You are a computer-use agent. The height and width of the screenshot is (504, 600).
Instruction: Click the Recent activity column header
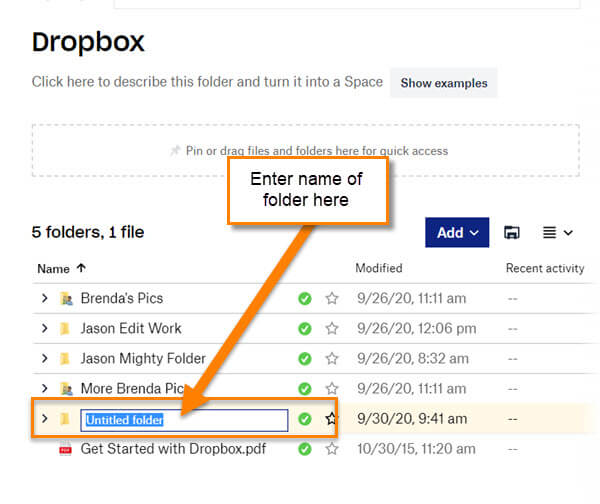(x=545, y=268)
